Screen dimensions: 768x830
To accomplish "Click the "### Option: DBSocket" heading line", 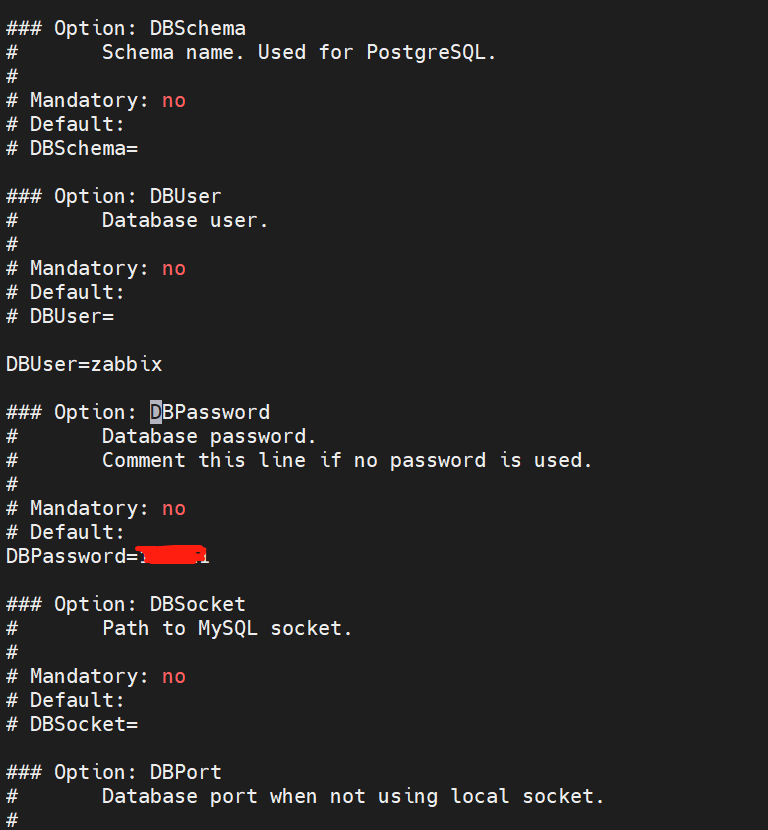I will pyautogui.click(x=126, y=604).
